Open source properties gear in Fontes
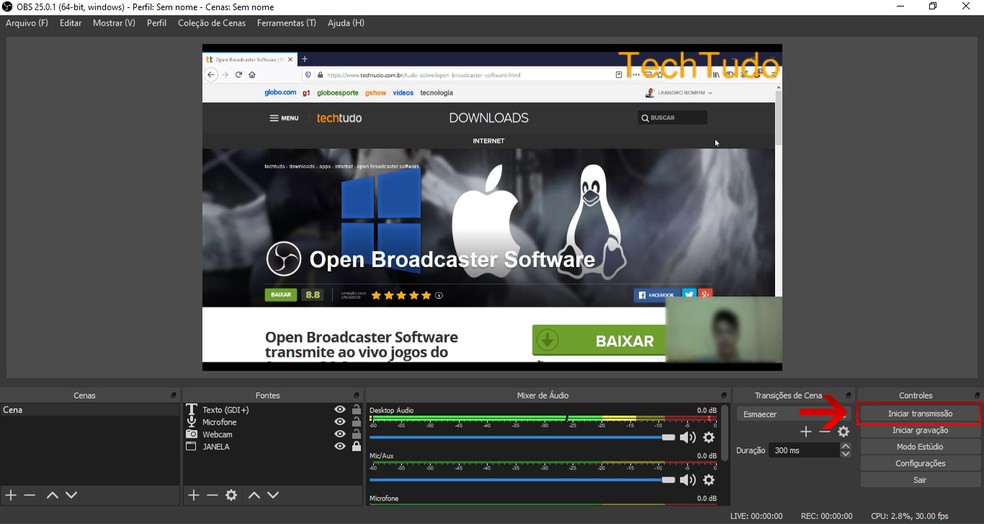 pyautogui.click(x=232, y=495)
